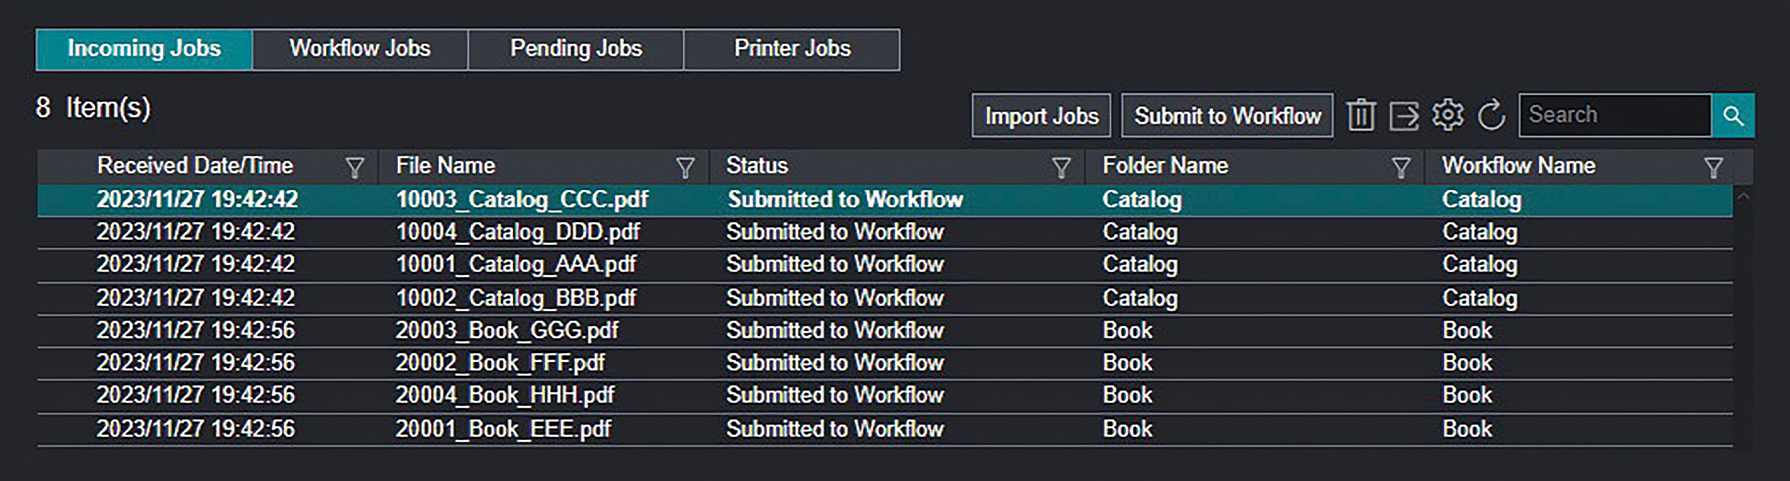Open Workflow Name column filter
The height and width of the screenshot is (481, 1790).
(1713, 167)
